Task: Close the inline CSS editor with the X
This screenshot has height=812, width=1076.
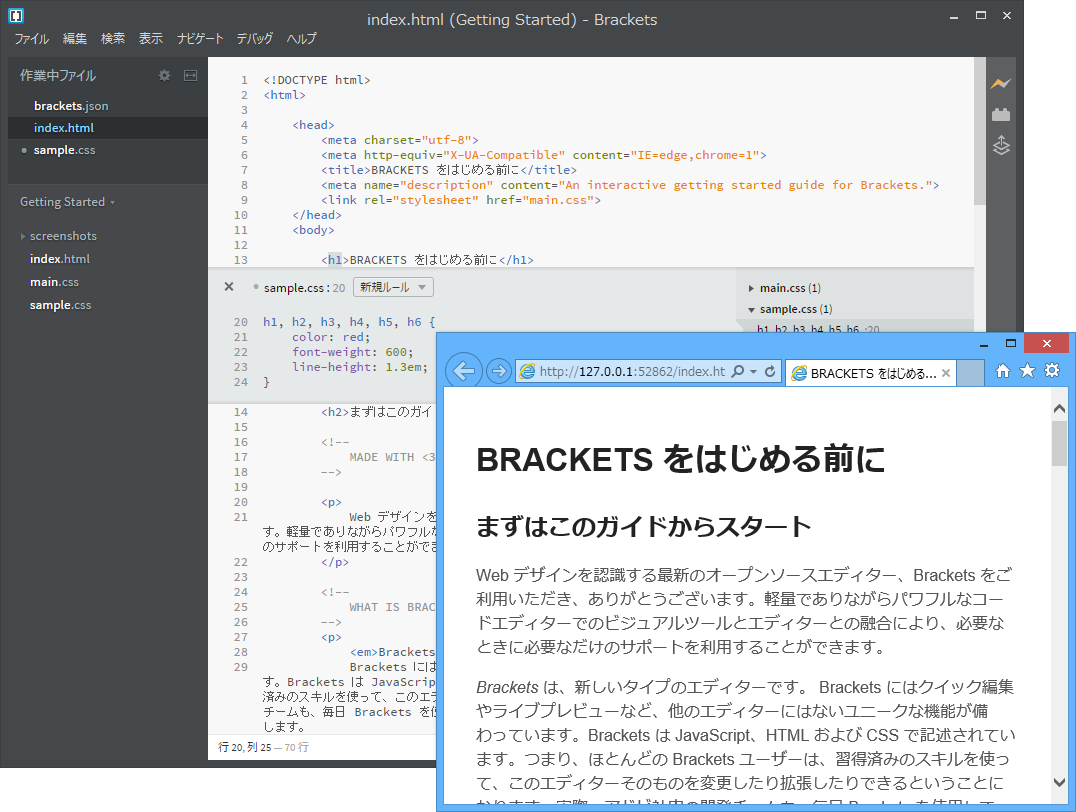Action: pos(229,286)
